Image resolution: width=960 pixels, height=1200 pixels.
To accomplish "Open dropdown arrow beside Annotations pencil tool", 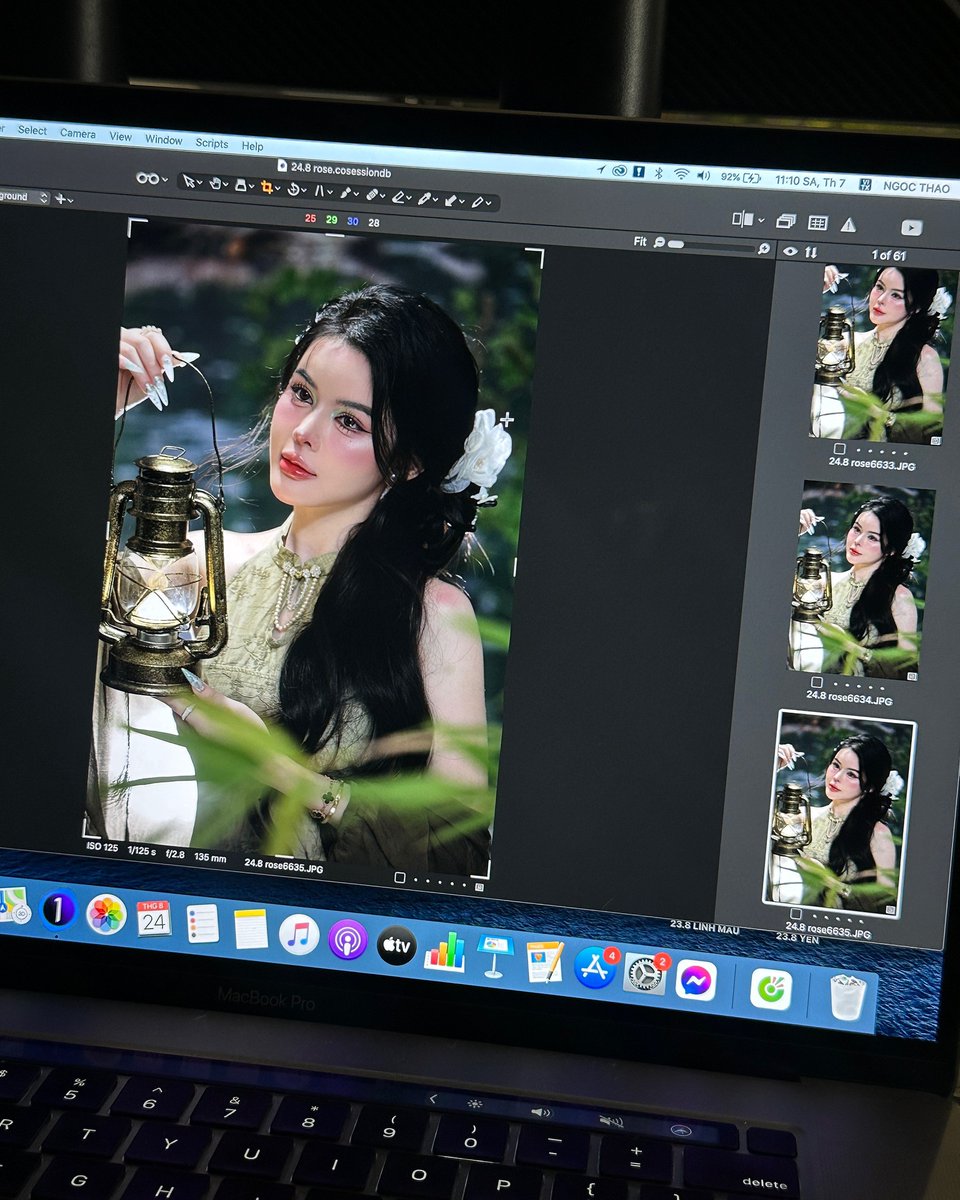I will click(x=488, y=203).
